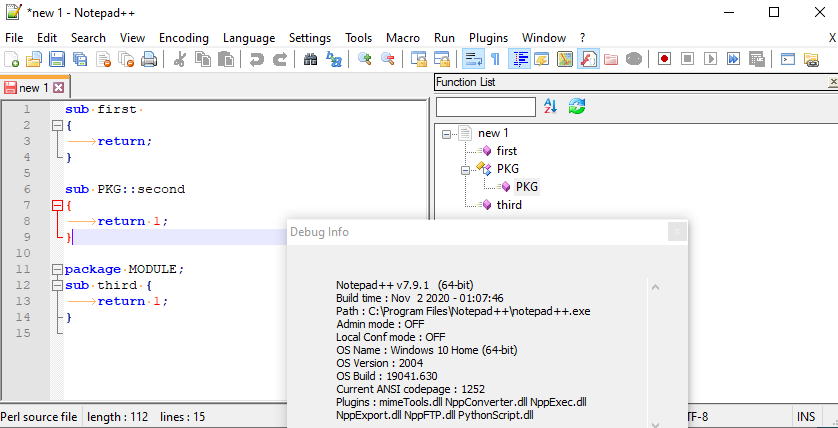Toggle Word Wrap in the toolbar
The height and width of the screenshot is (428, 838).
point(473,59)
